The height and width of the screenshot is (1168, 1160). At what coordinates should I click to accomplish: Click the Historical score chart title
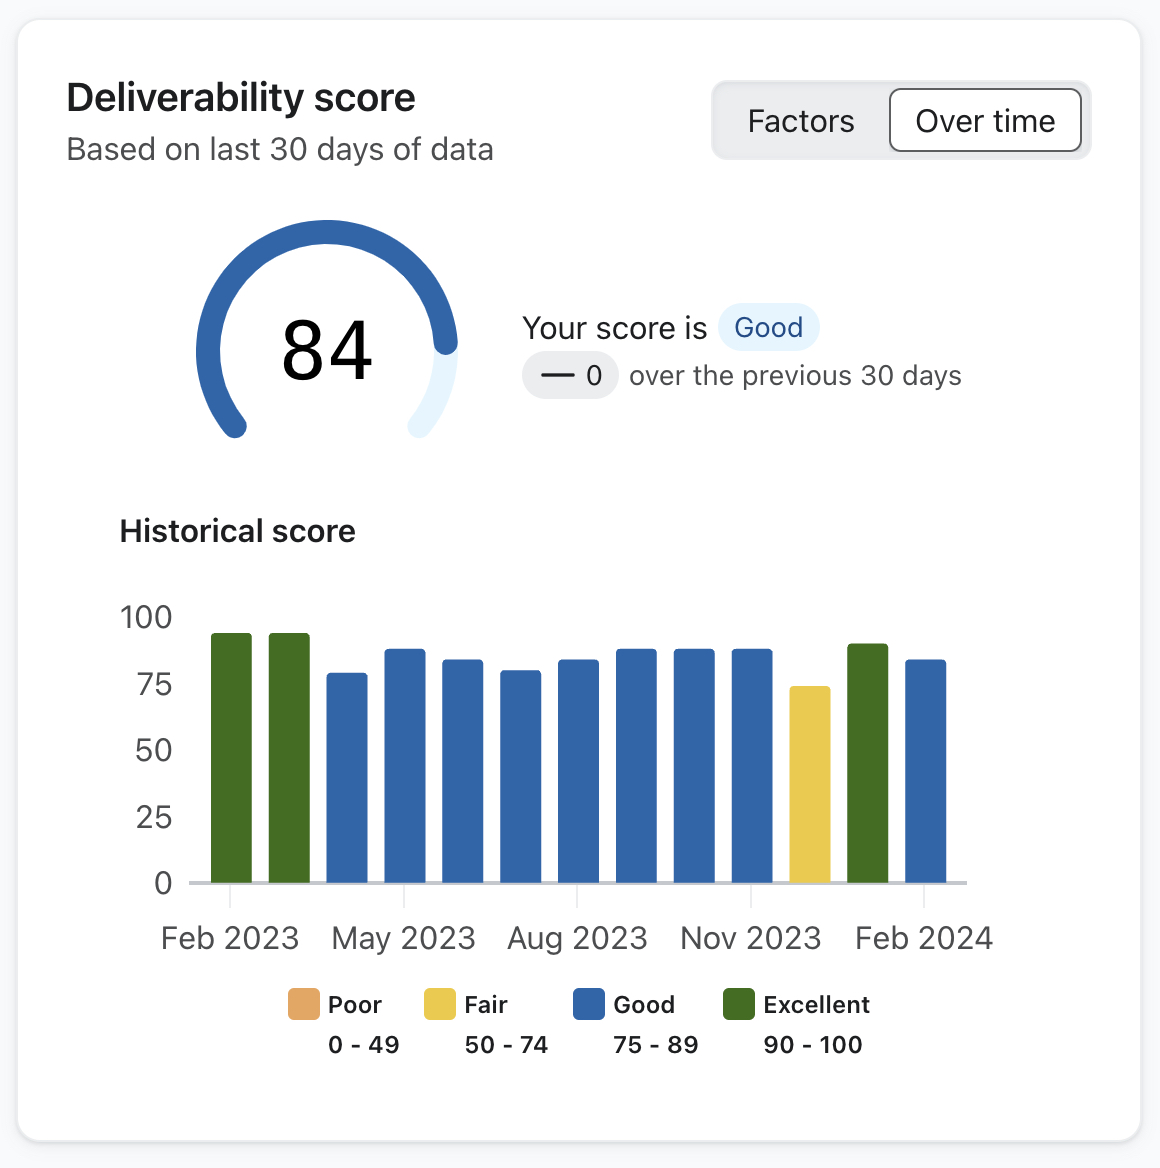237,531
